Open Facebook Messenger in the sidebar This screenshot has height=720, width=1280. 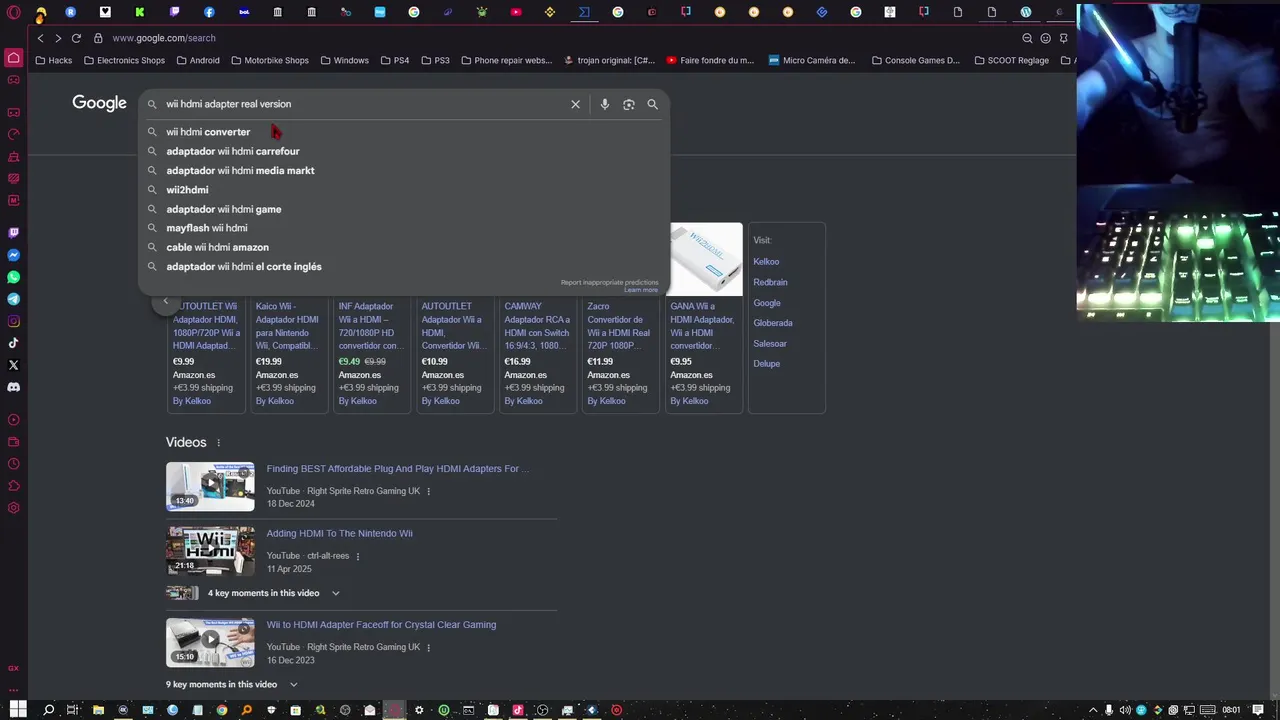(13, 255)
